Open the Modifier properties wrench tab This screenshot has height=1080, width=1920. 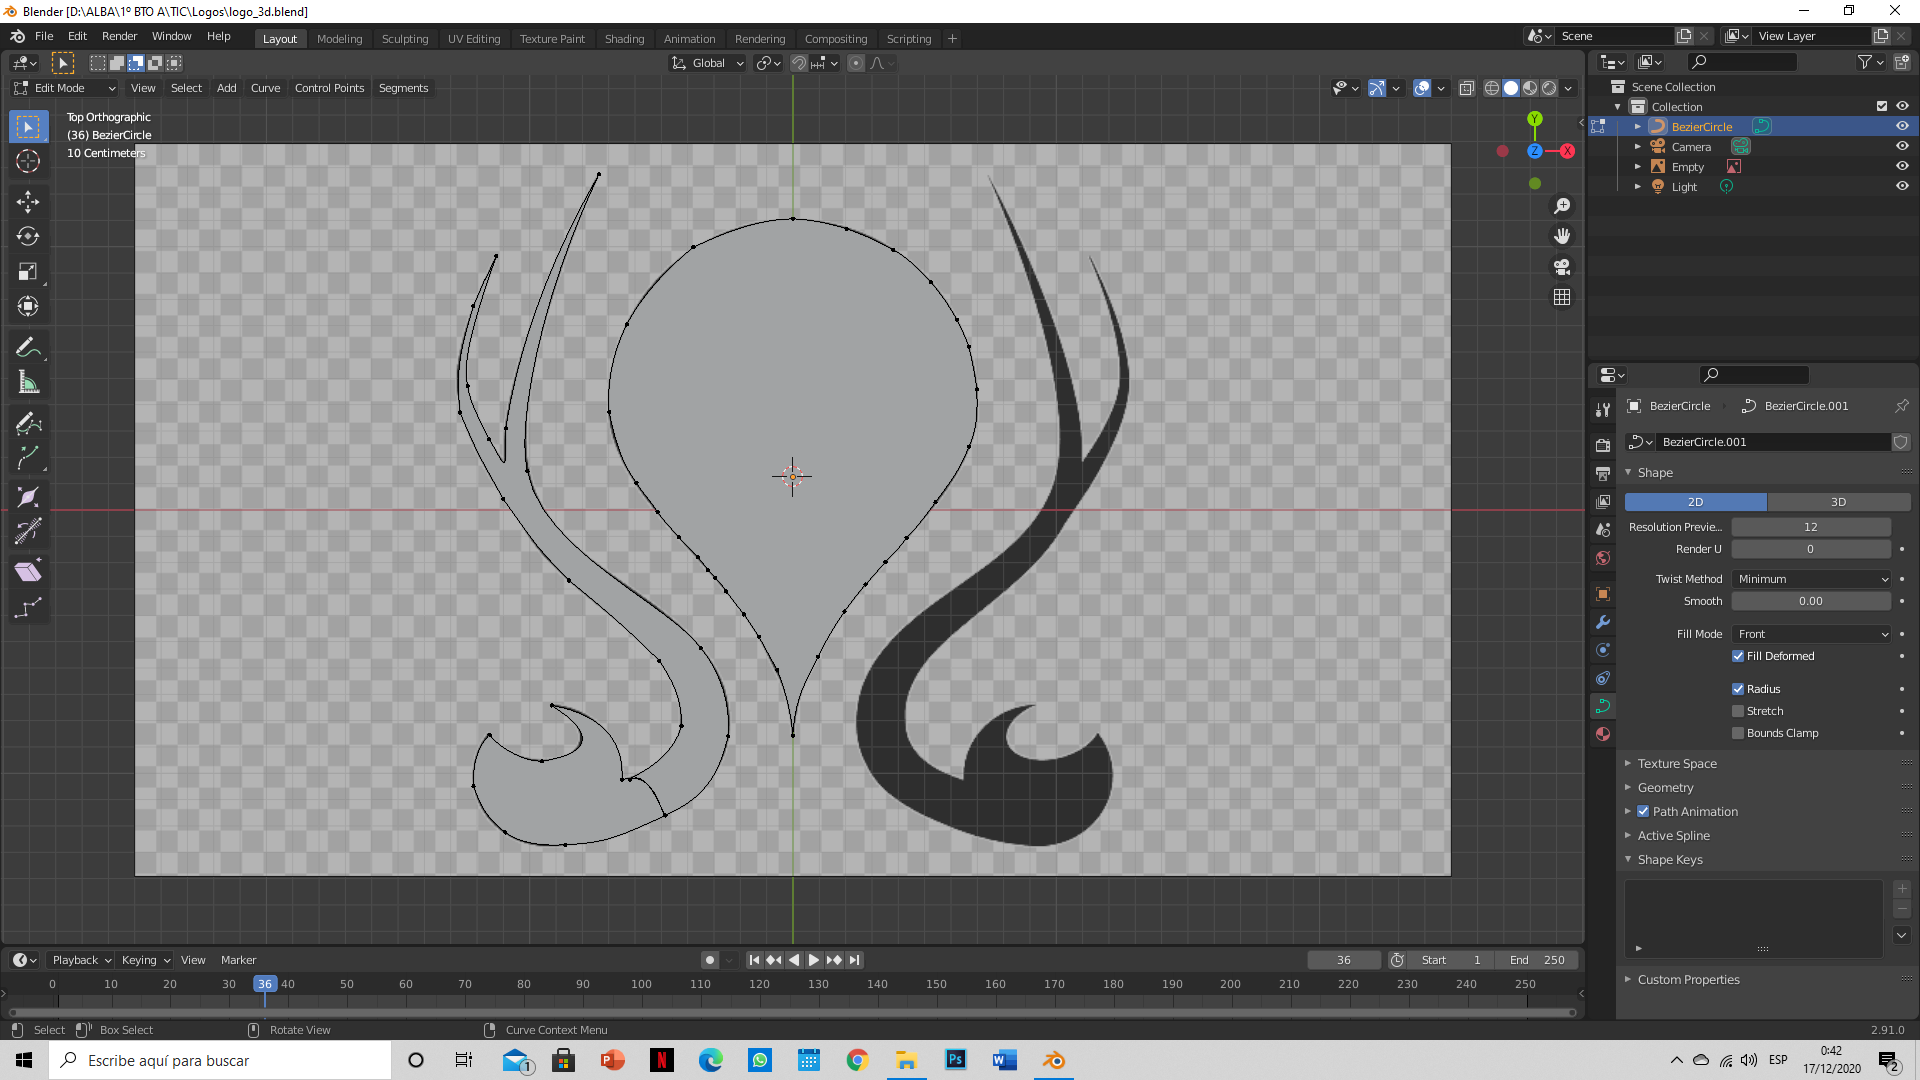(x=1603, y=622)
